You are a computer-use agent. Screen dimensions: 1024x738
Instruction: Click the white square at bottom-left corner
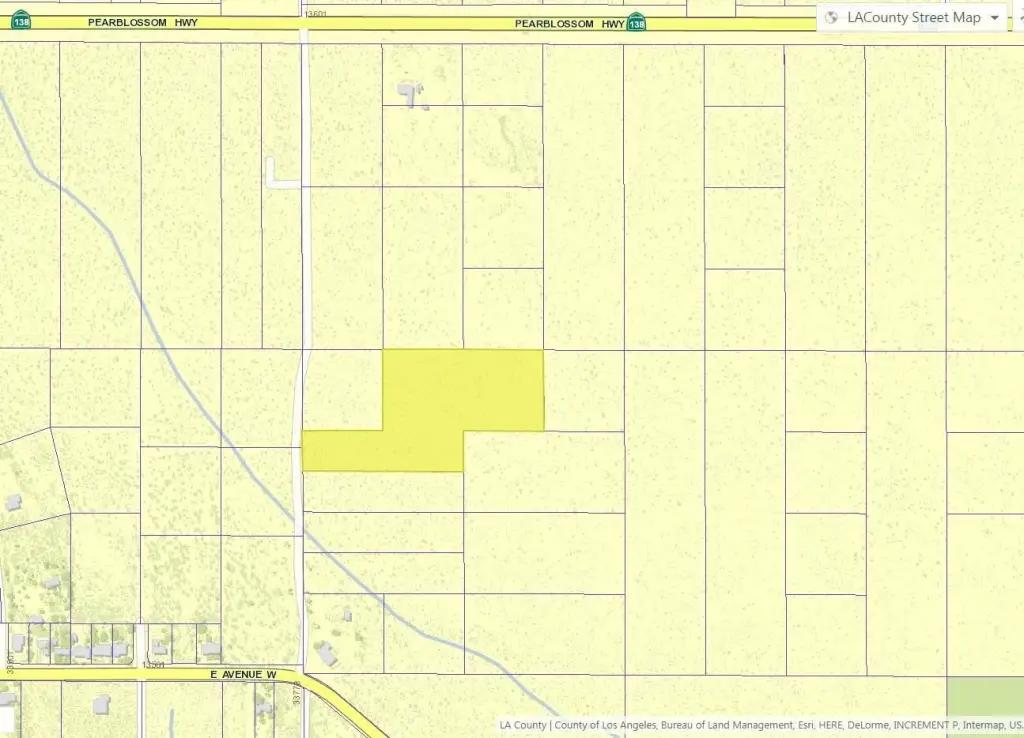tap(6, 719)
